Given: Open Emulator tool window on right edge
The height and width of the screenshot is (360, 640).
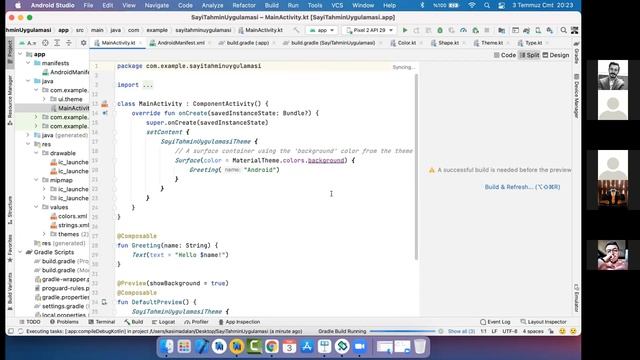Looking at the screenshot, I should click(x=576, y=298).
